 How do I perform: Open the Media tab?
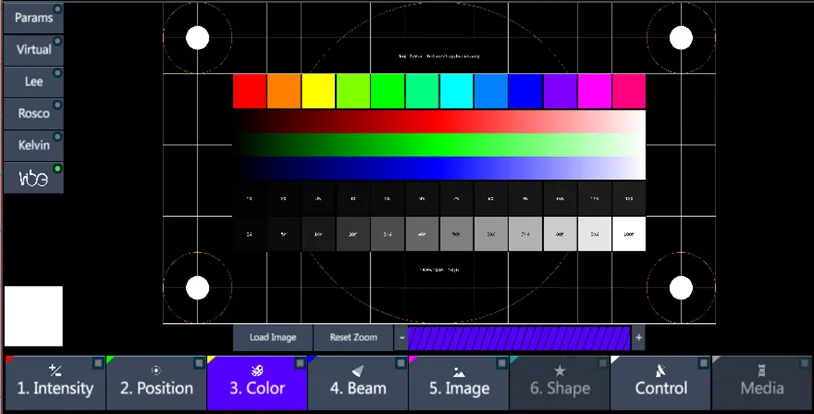(x=762, y=383)
